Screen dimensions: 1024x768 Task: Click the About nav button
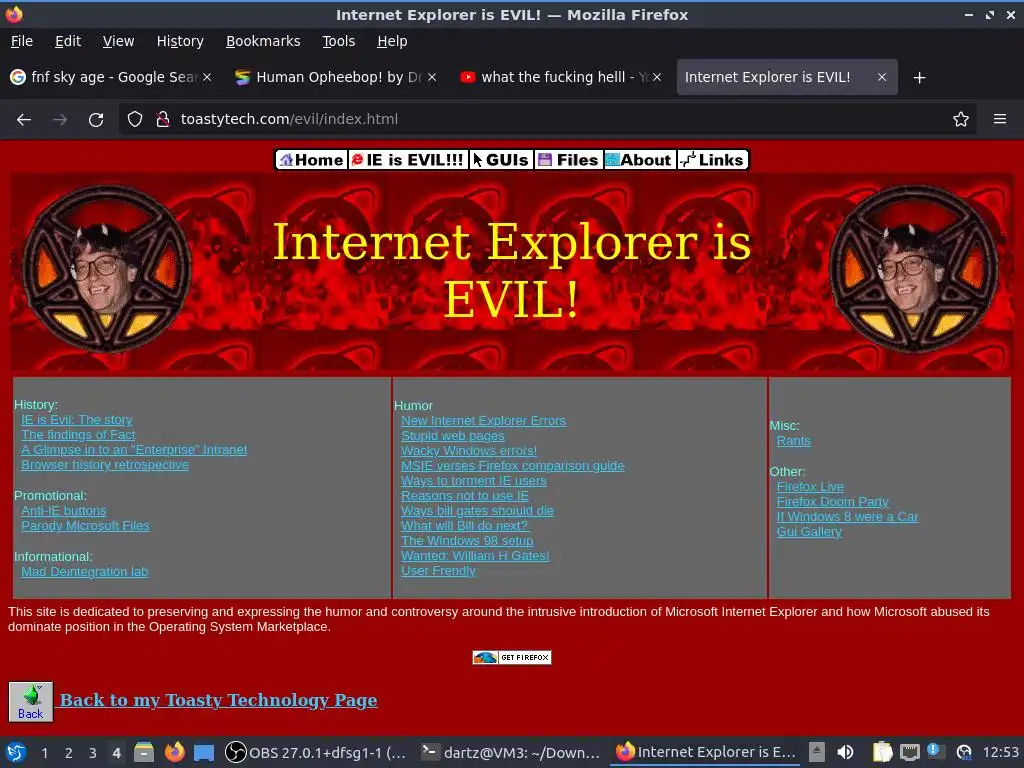click(639, 160)
